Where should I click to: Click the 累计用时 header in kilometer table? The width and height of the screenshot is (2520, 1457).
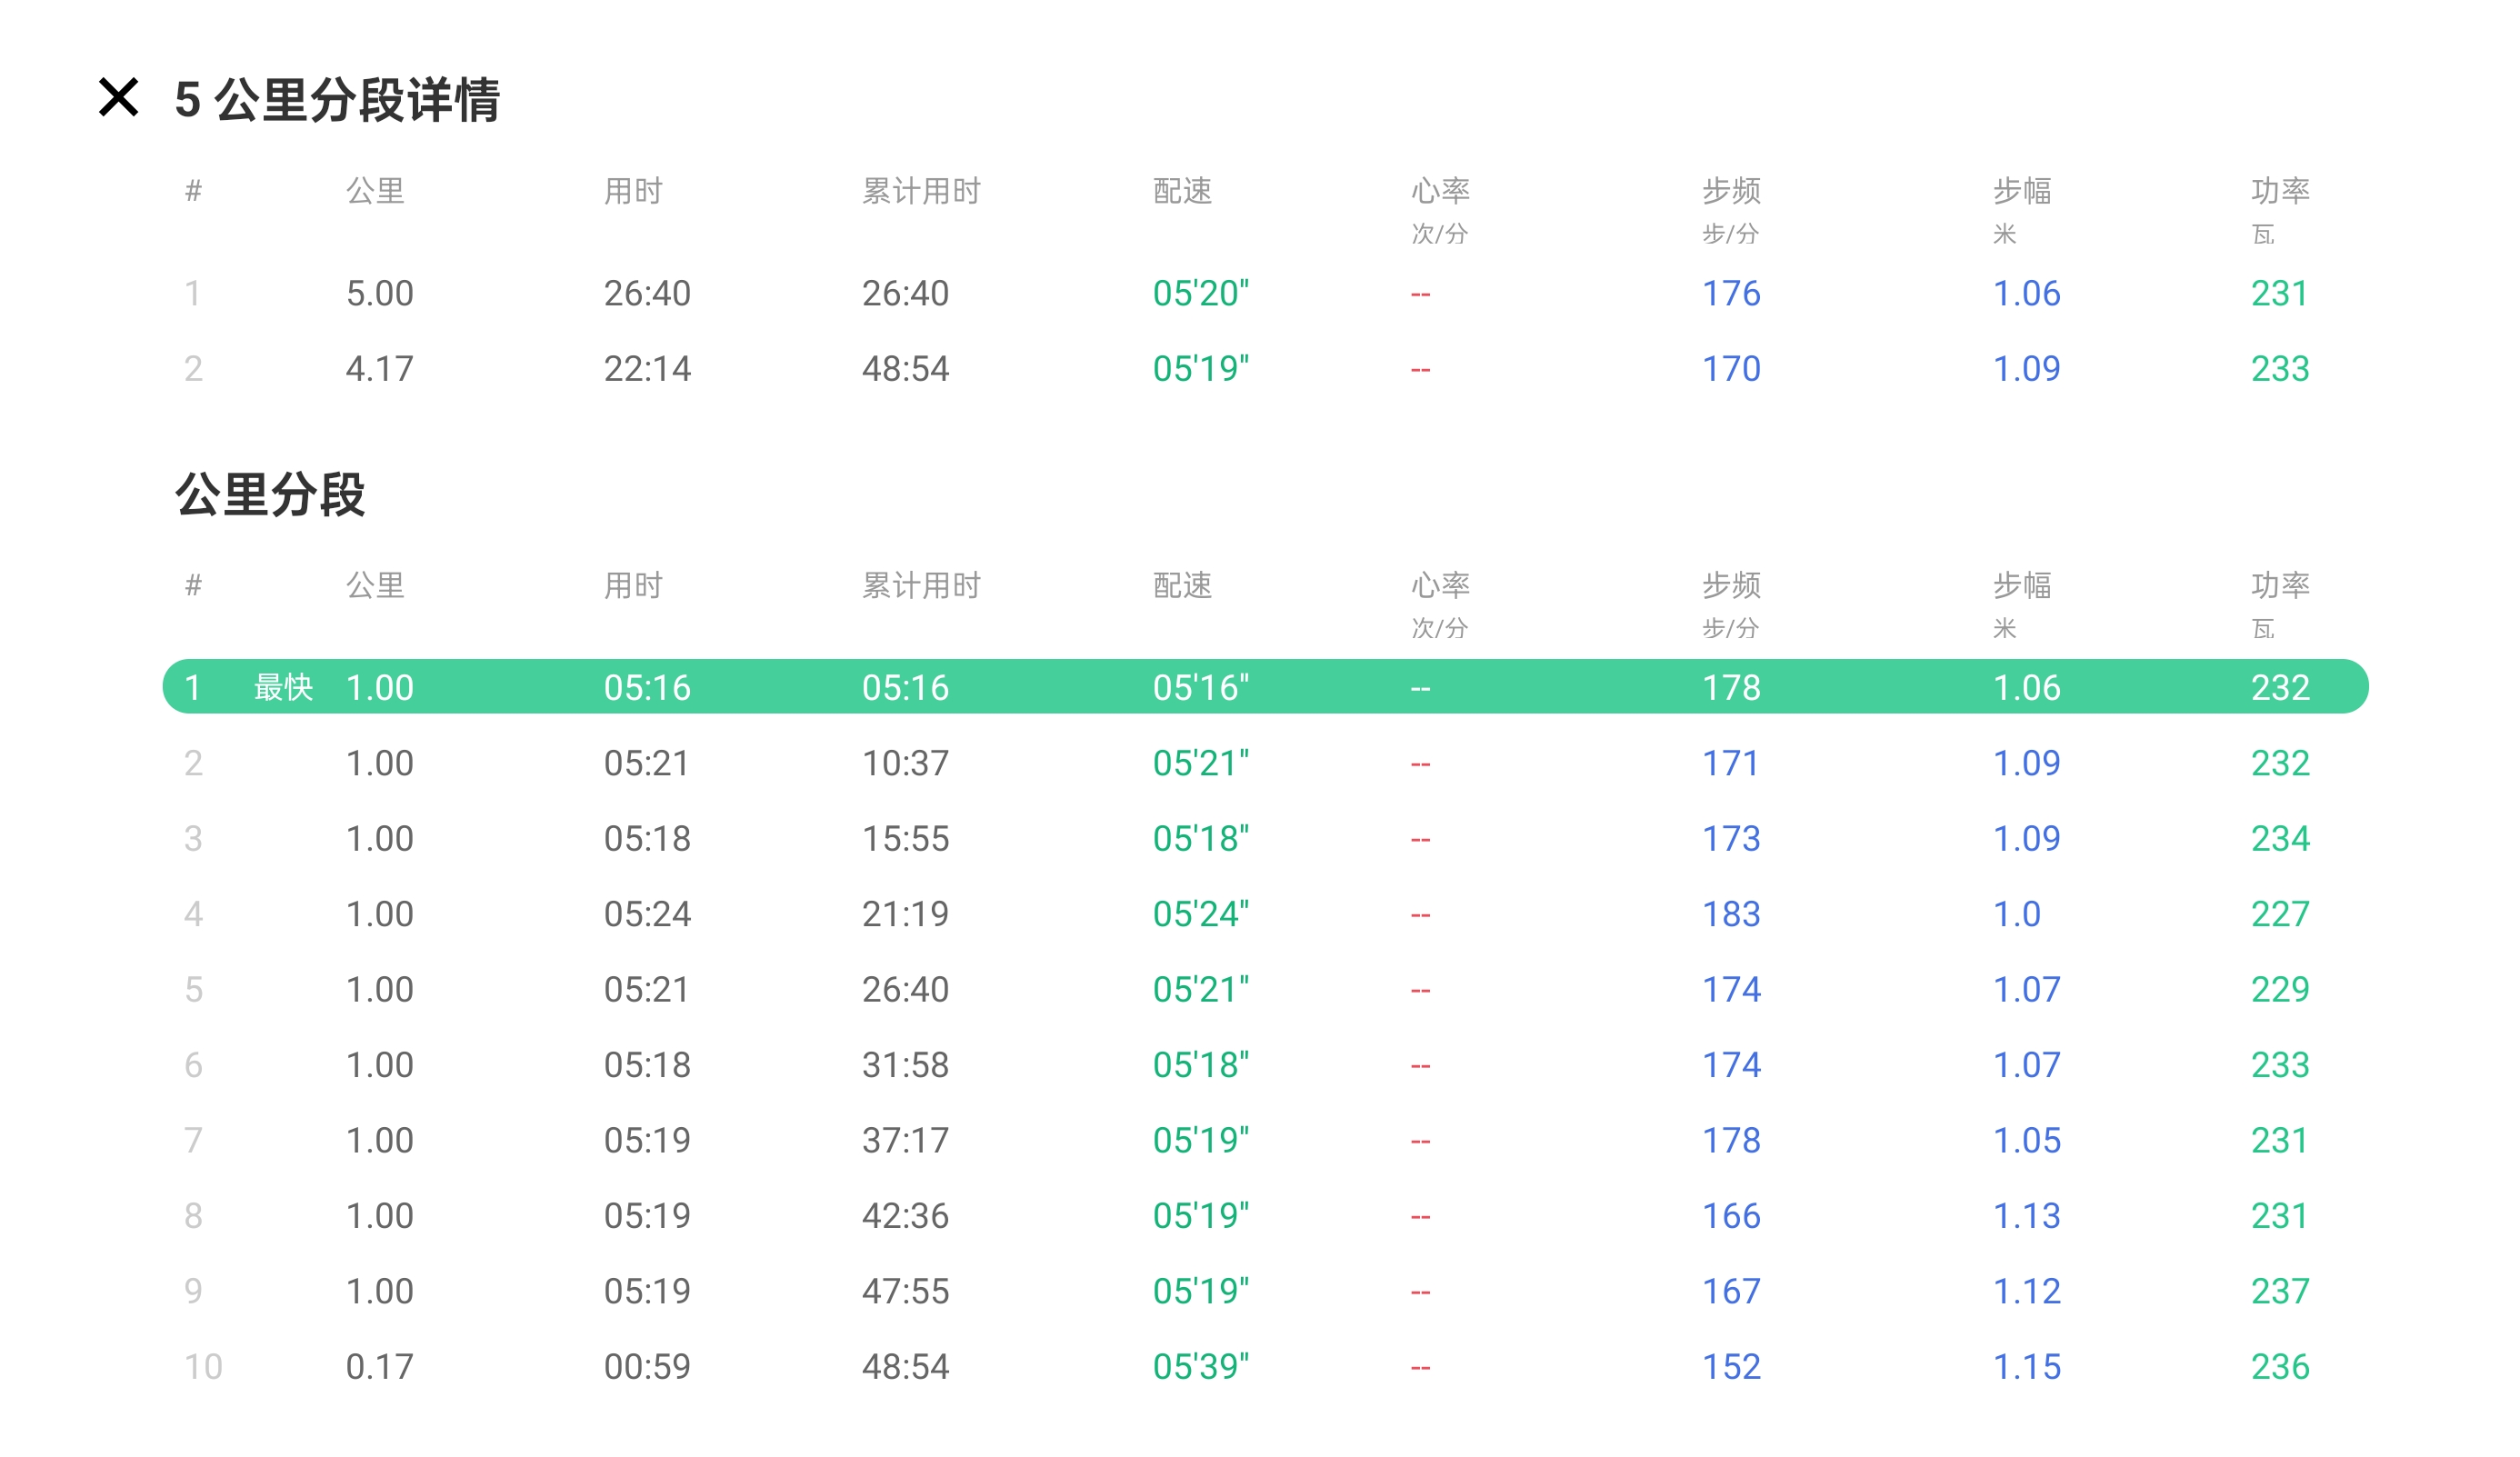point(921,585)
